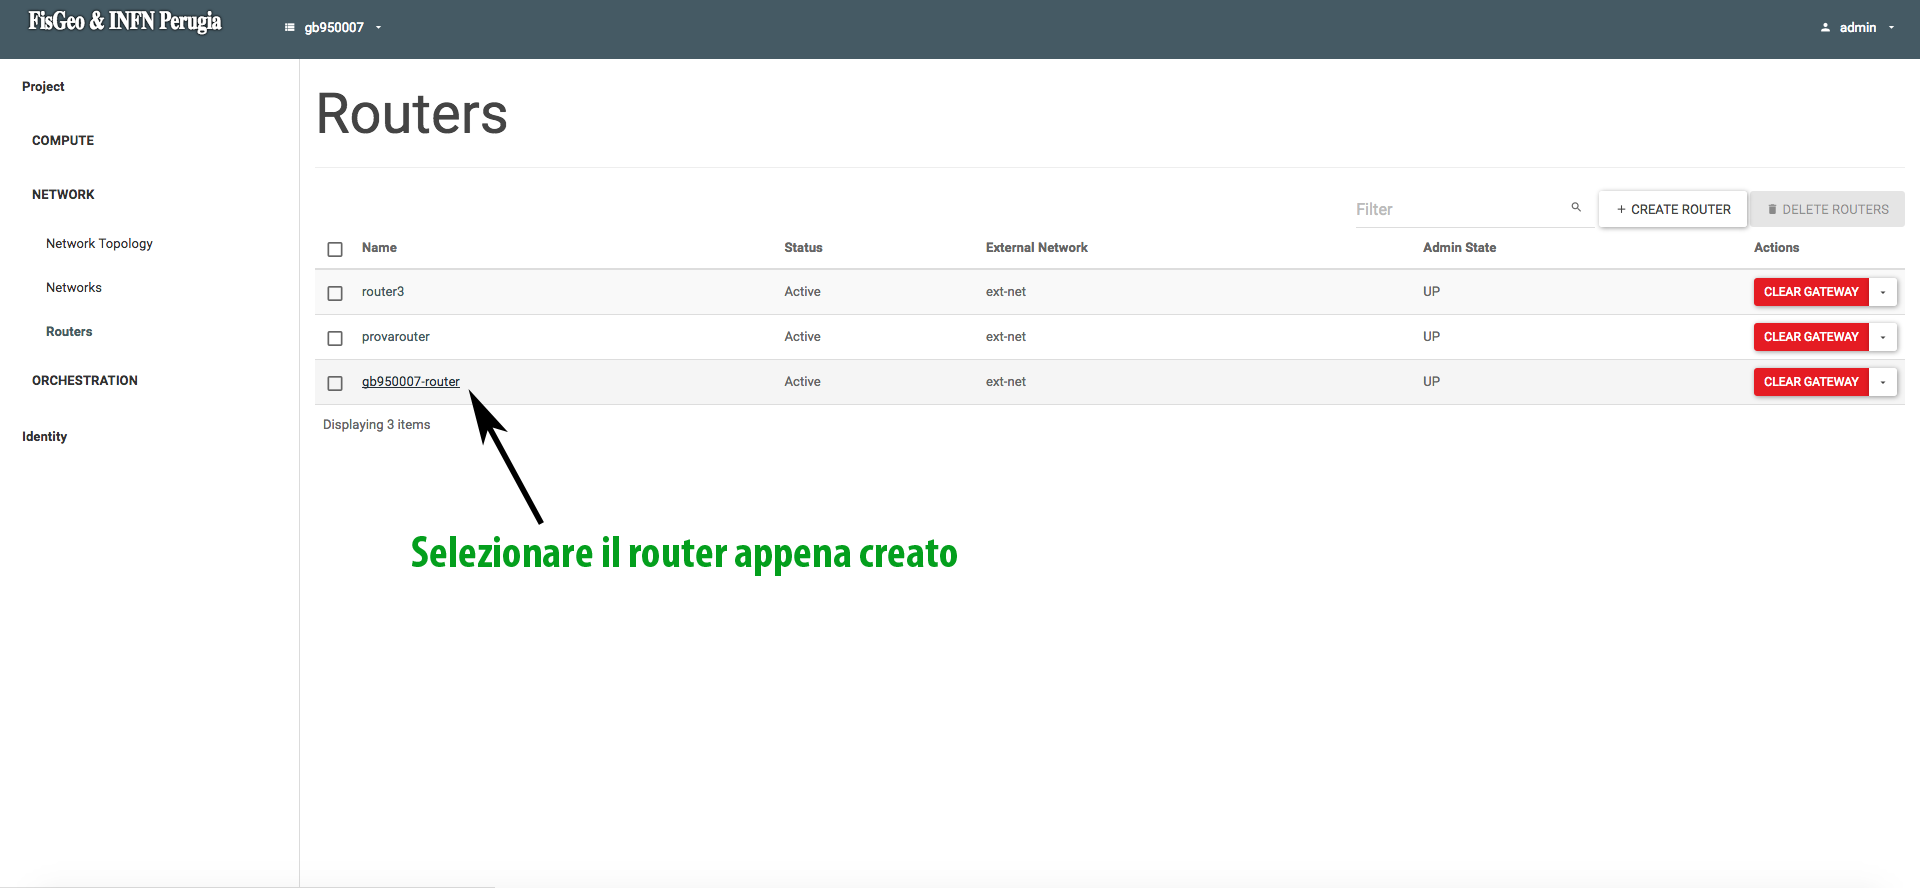Click Clear Gateway for router3

1810,292
